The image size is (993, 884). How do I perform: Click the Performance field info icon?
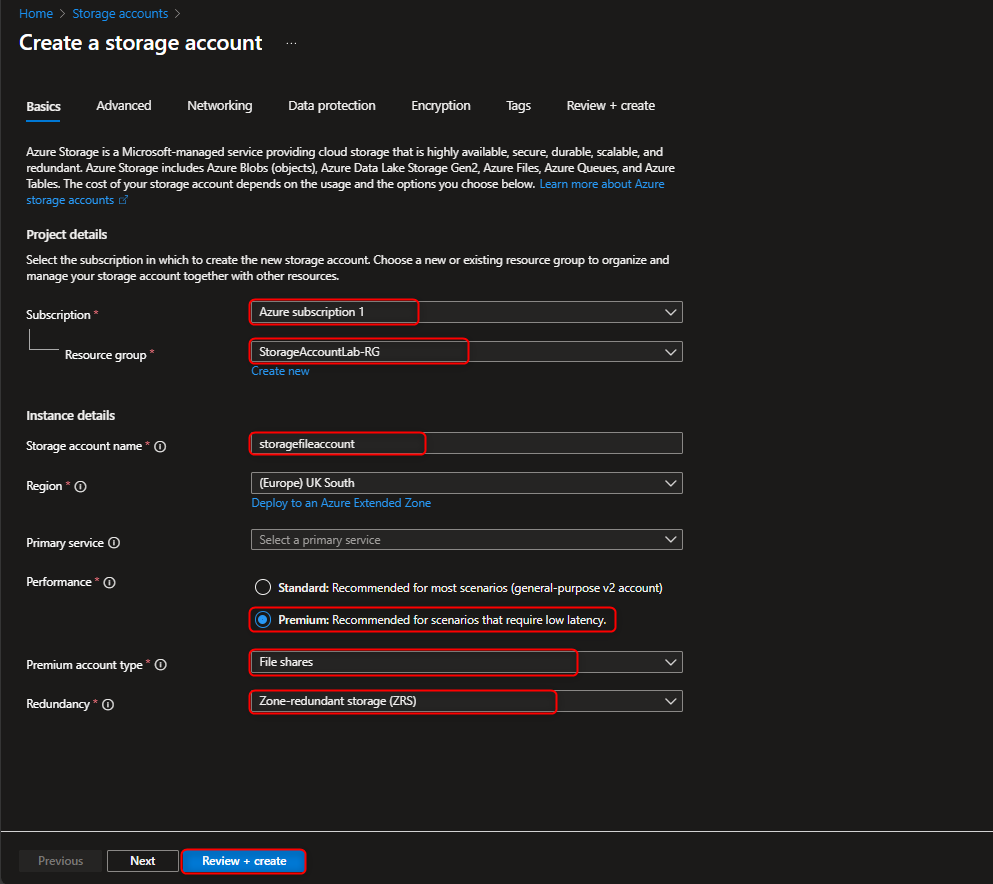[x=110, y=582]
